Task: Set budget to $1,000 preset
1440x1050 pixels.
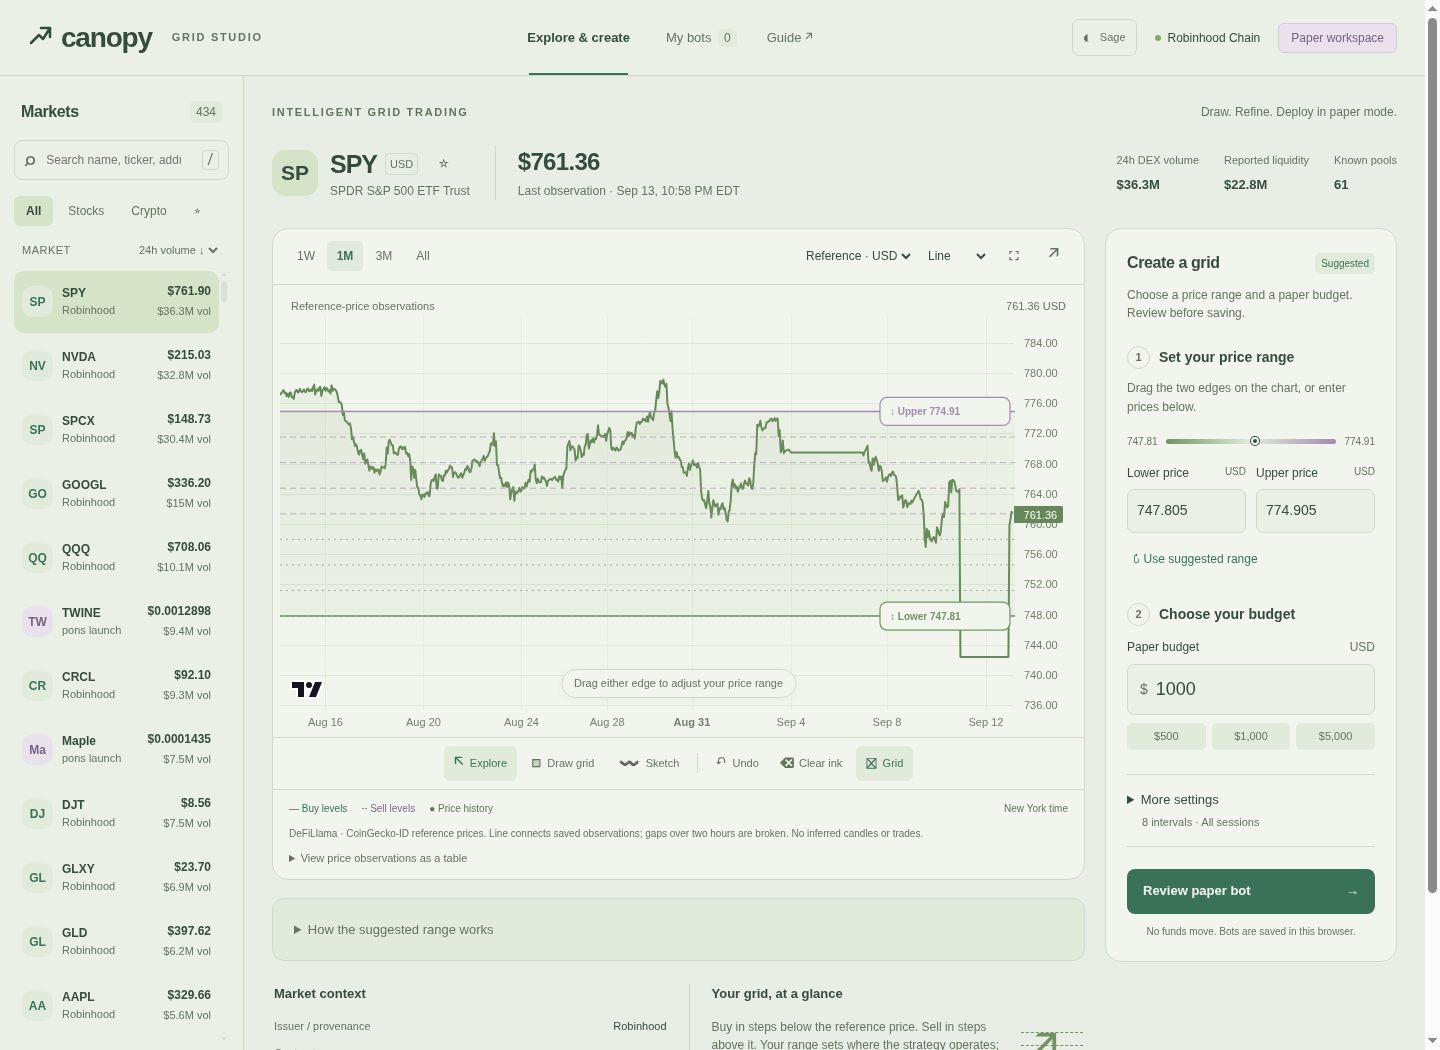Action: pos(1250,736)
